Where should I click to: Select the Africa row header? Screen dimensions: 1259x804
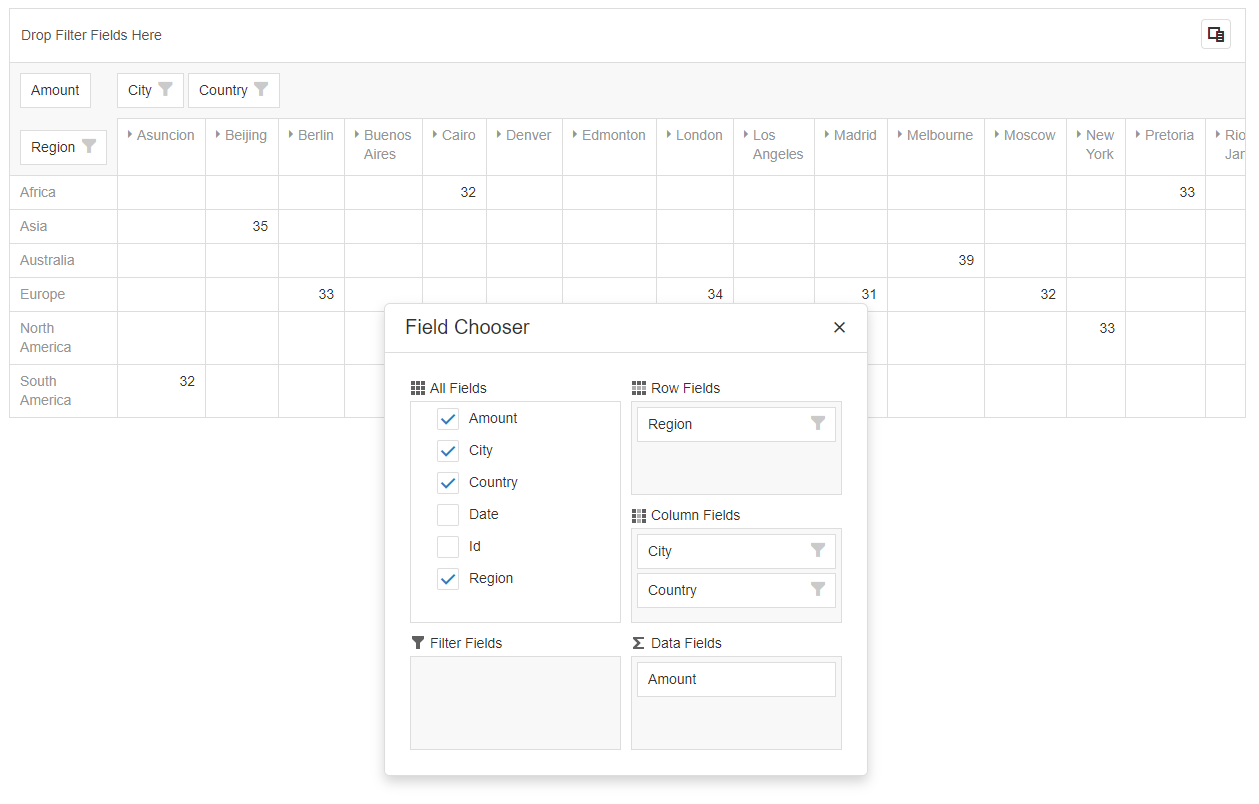coord(37,192)
